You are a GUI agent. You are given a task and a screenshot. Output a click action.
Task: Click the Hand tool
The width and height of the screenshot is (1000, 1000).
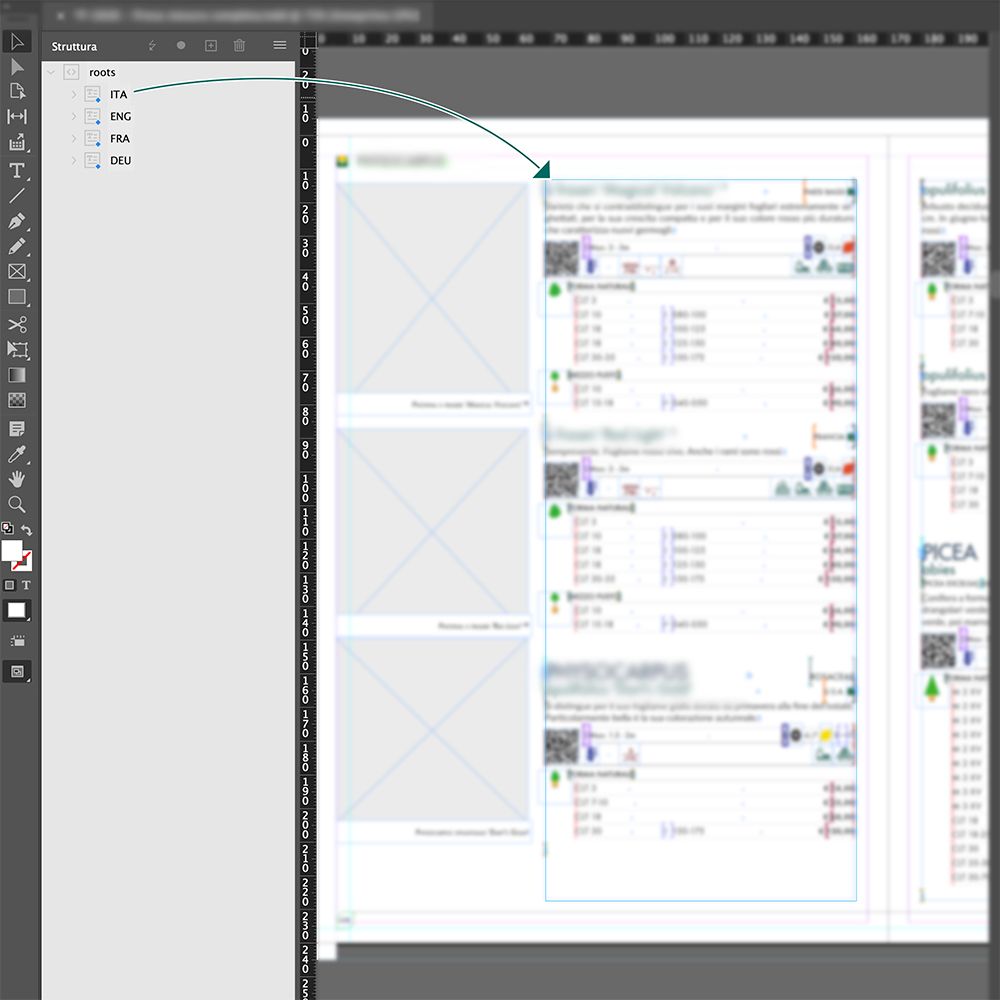point(17,480)
